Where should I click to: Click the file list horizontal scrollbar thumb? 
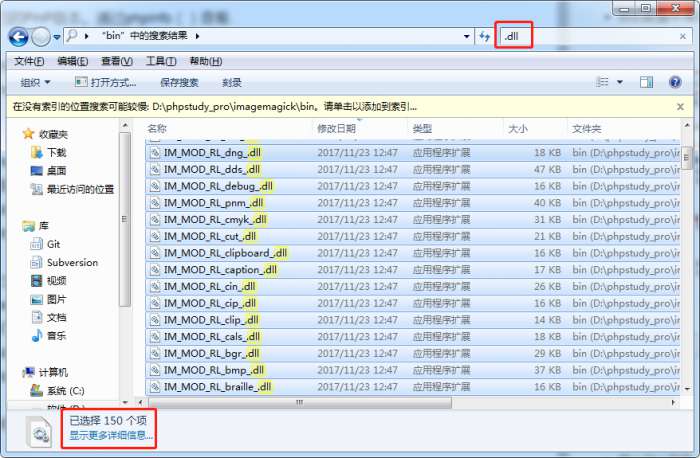click(x=299, y=403)
